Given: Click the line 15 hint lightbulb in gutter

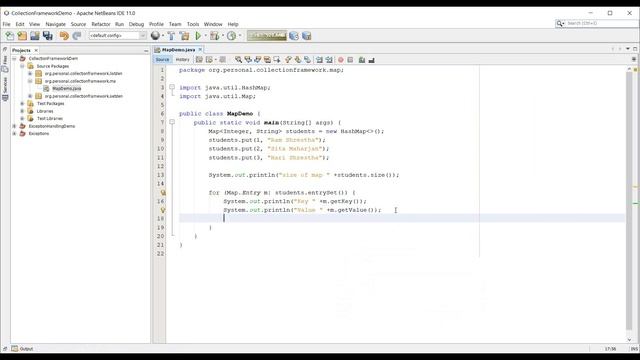Looking at the screenshot, I should (162, 193).
